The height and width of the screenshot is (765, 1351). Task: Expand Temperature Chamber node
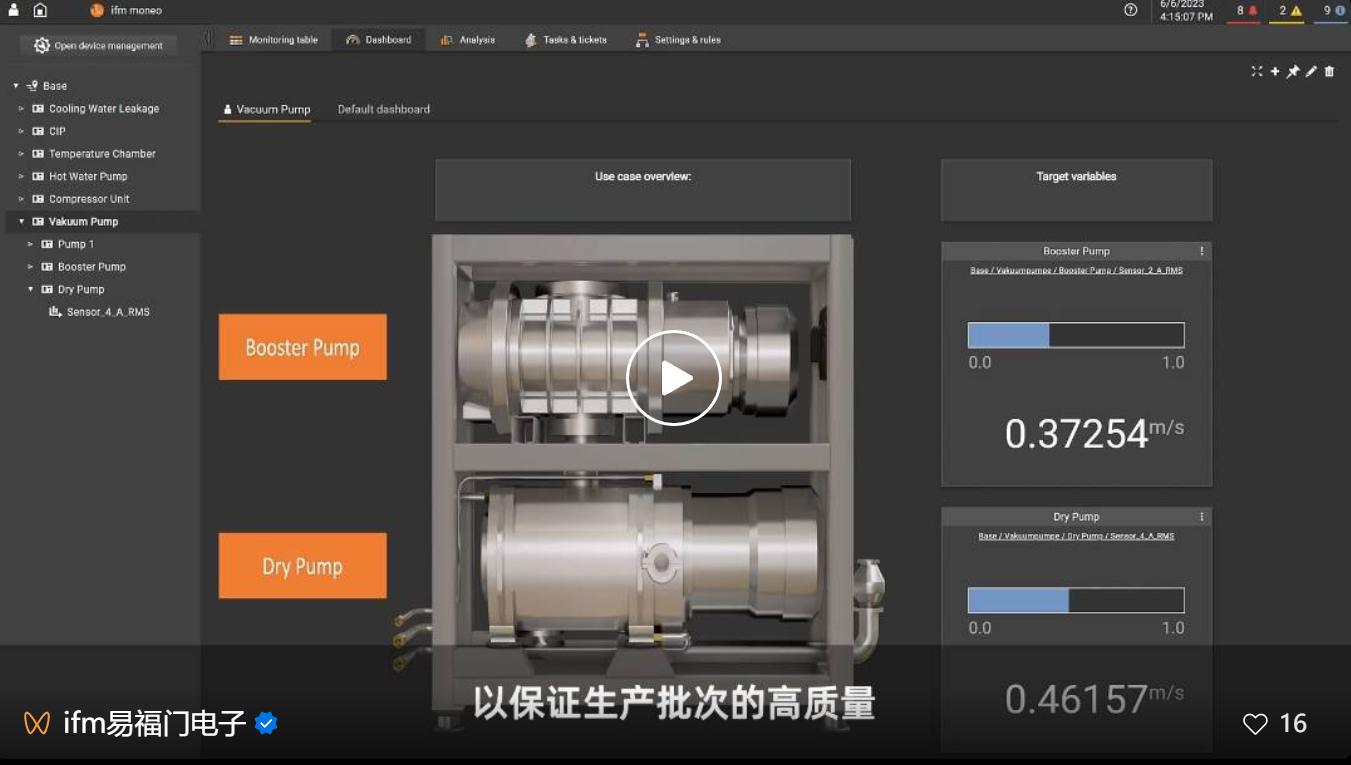point(21,154)
